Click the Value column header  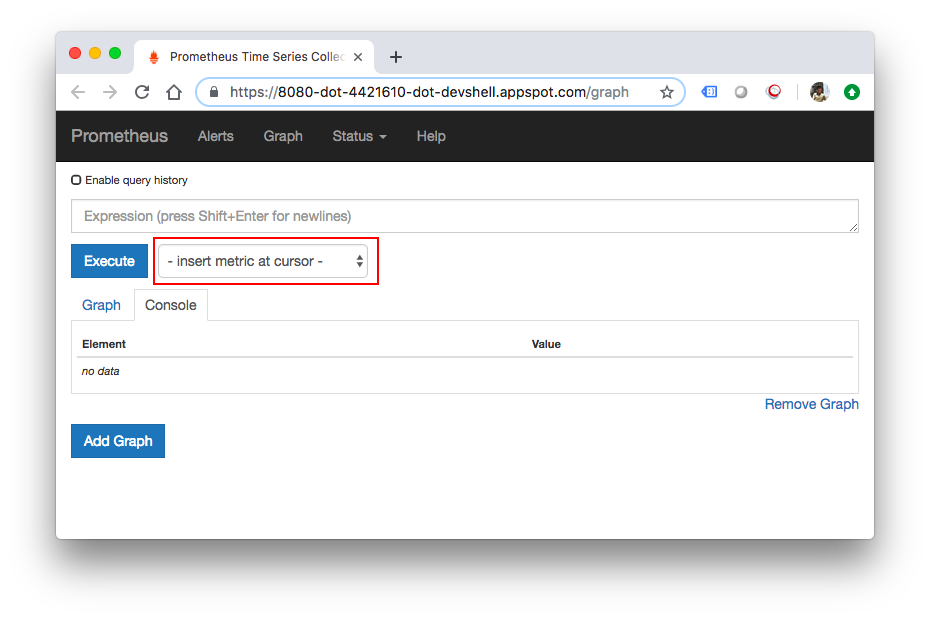coord(546,344)
